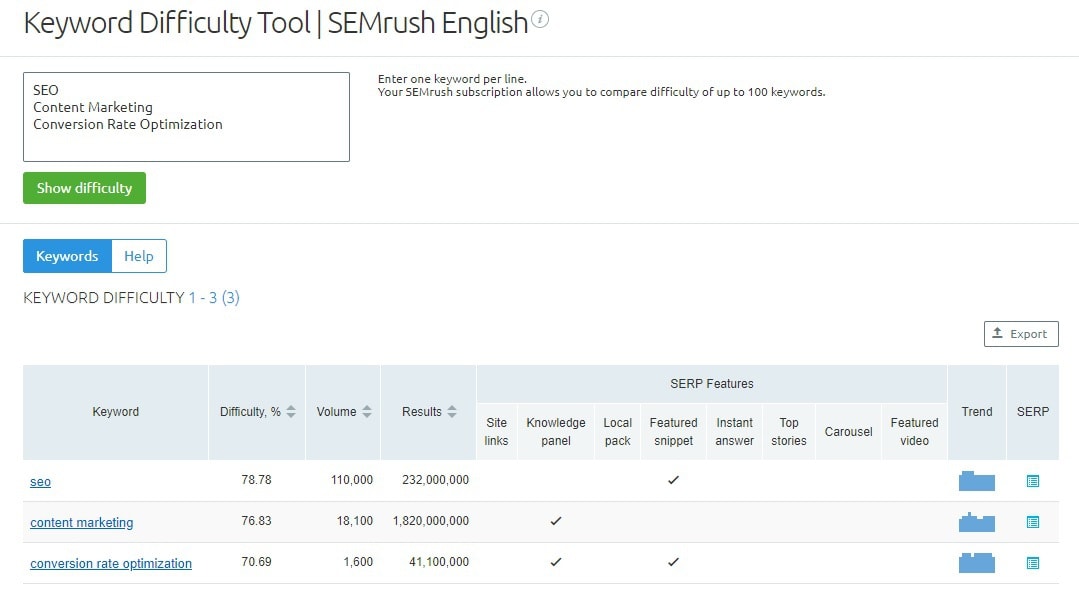Viewport: 1079px width, 591px height.
Task: Click inside the keyword entry text box
Action: (186, 116)
